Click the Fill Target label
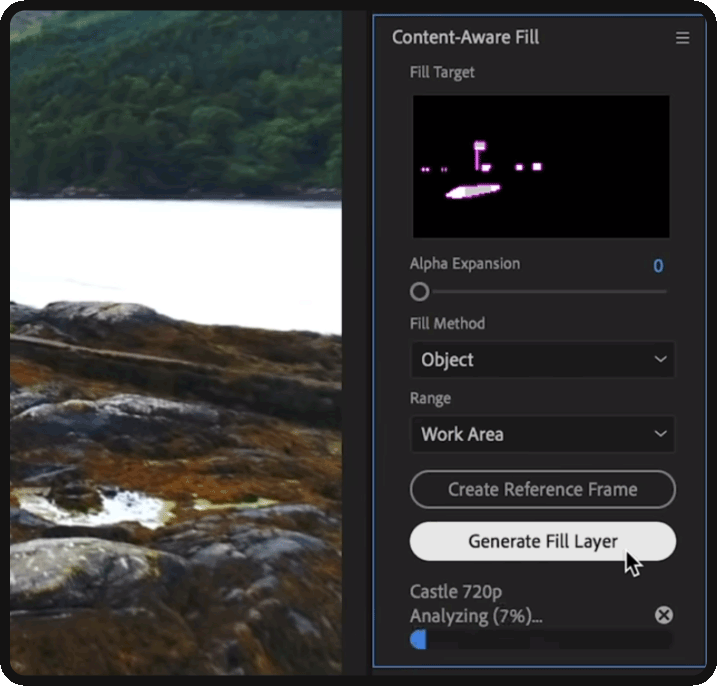The height and width of the screenshot is (686, 717). tap(442, 73)
